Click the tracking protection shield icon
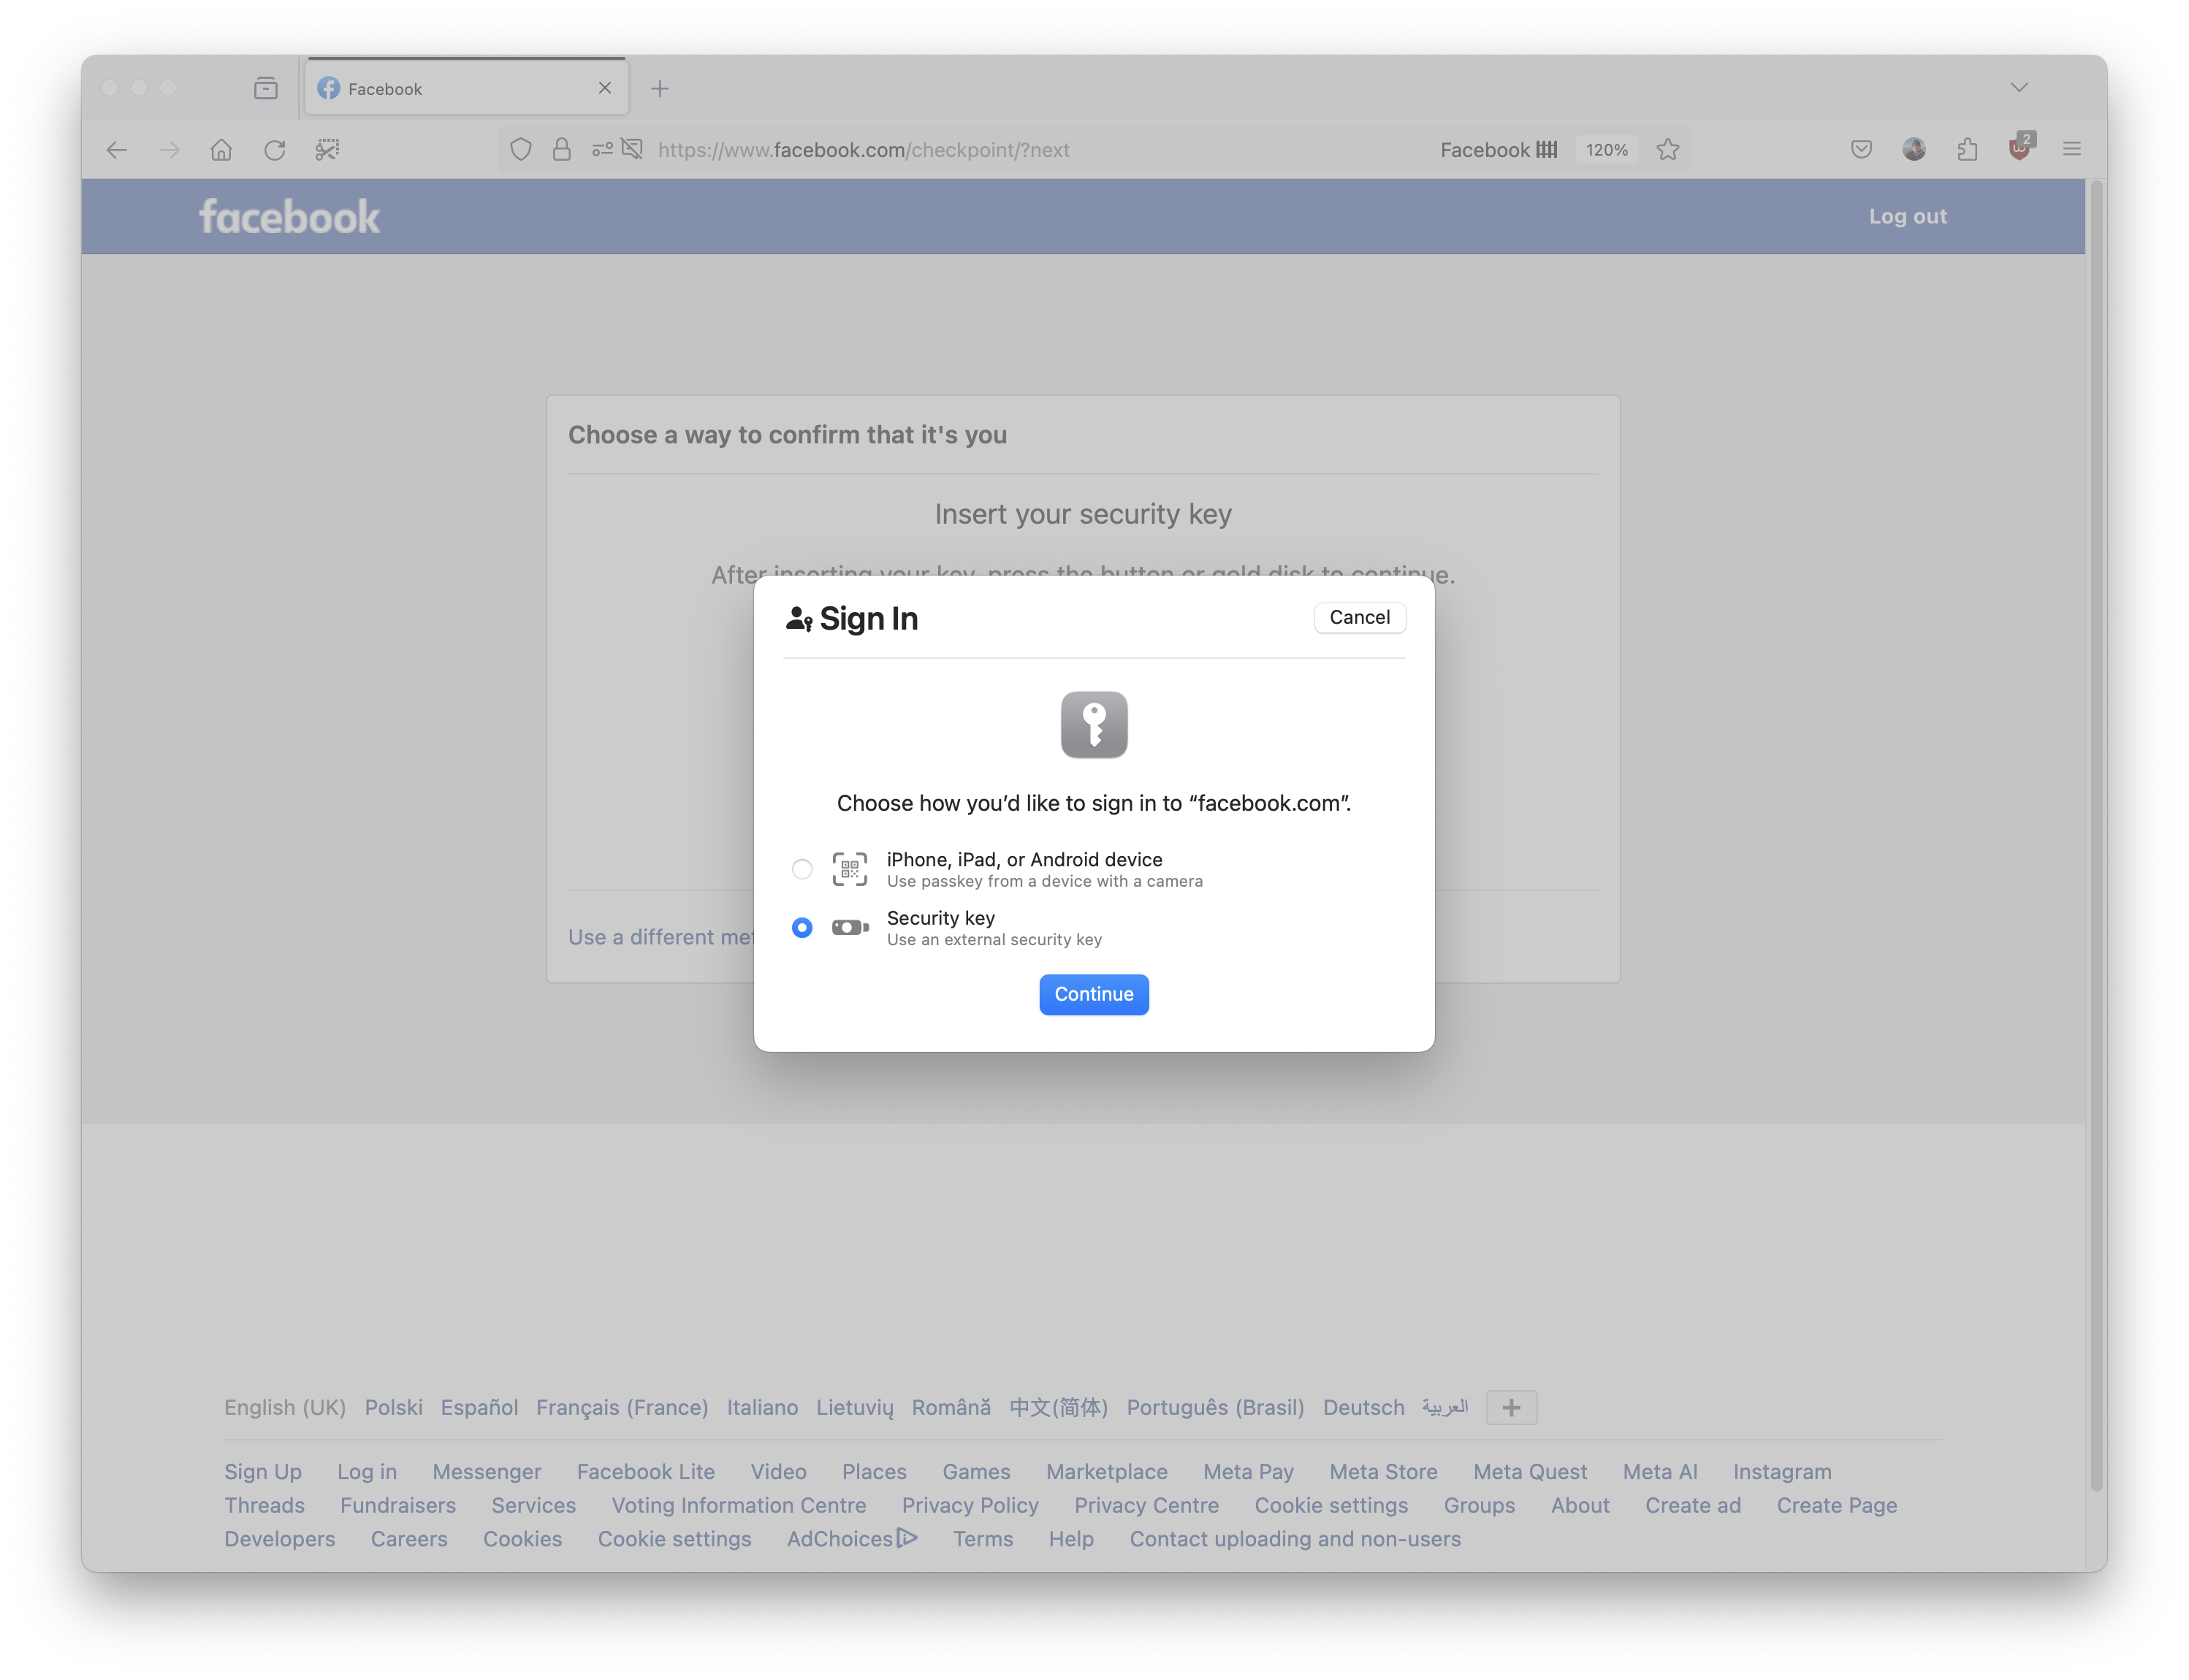 [520, 149]
